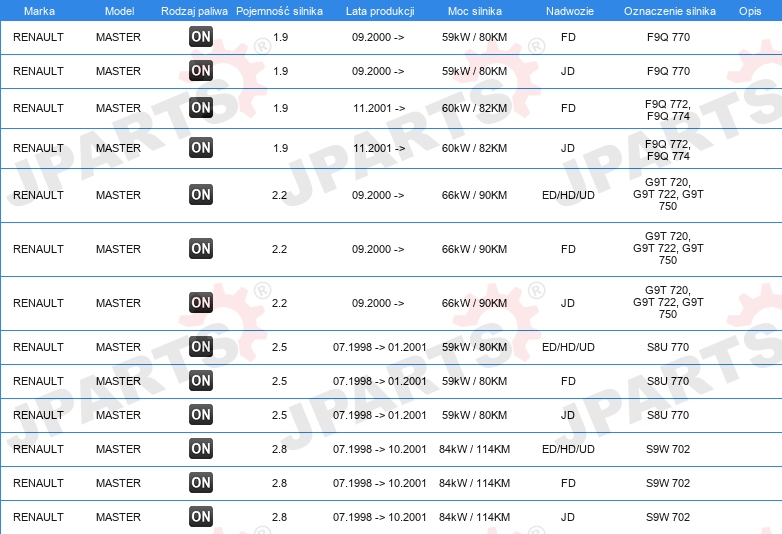This screenshot has width=782, height=534.
Task: Click '07.1998 -> 10.2001' in 2.8 JD row
Action: 380,517
